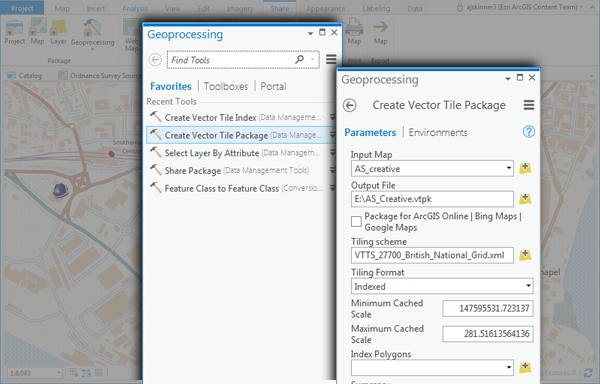Viewport: 600px width, 384px height.
Task: Open the Project tab in the ribbon
Action: (22, 8)
